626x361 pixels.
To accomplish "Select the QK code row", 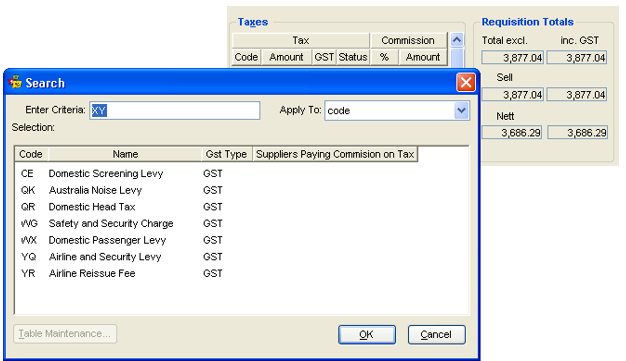I will click(x=28, y=190).
